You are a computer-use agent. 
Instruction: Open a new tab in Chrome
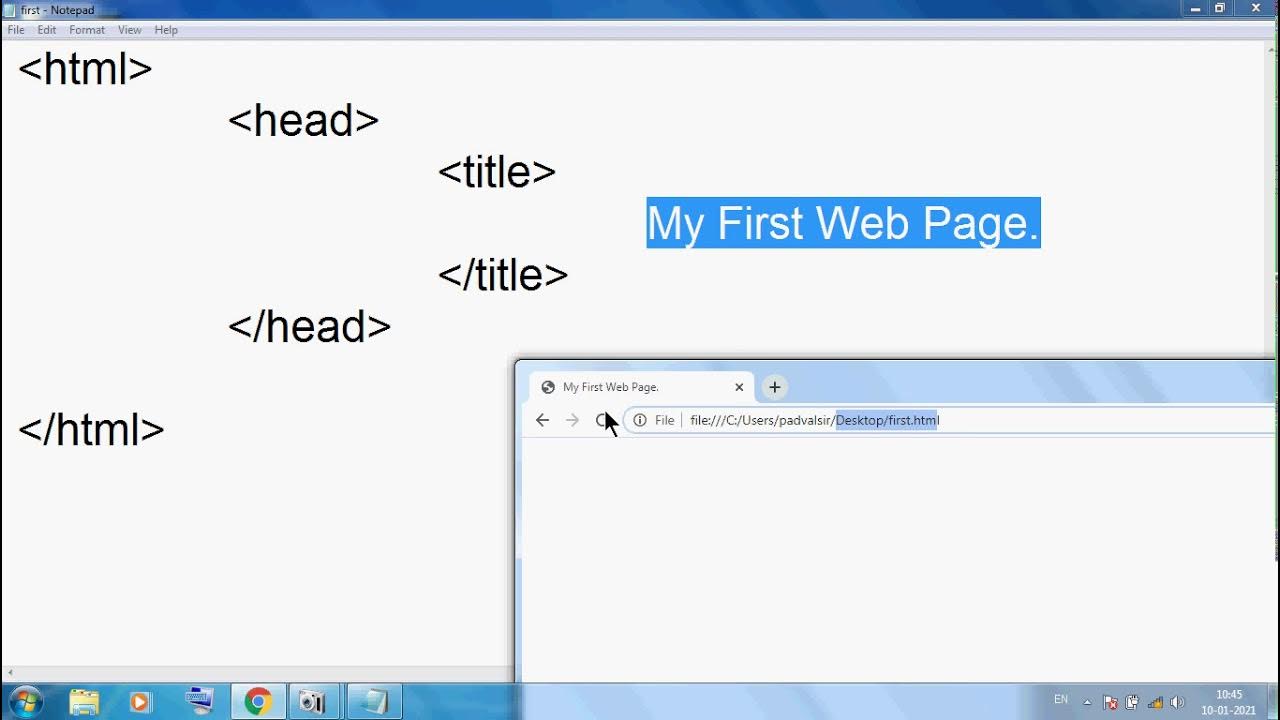click(774, 387)
